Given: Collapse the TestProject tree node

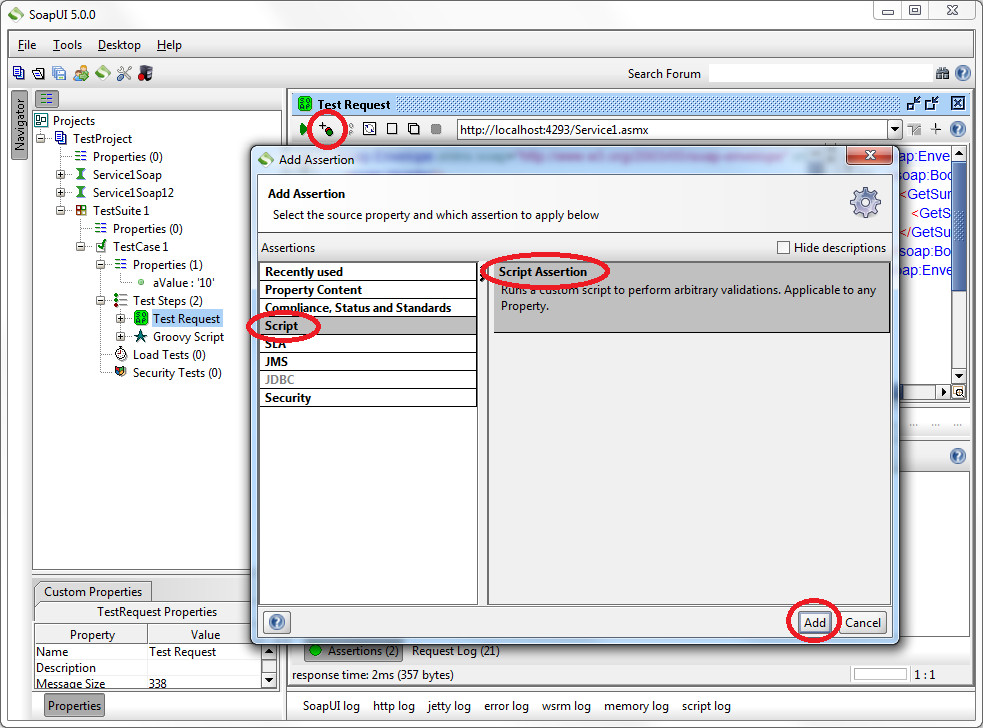Looking at the screenshot, I should click(x=41, y=139).
